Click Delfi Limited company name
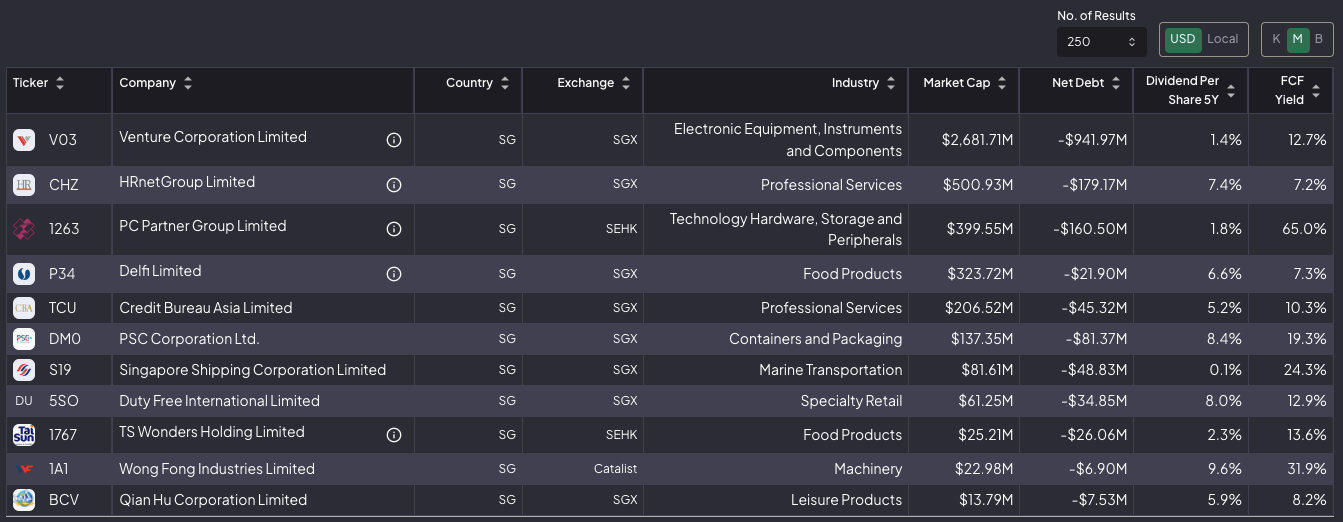 [160, 271]
